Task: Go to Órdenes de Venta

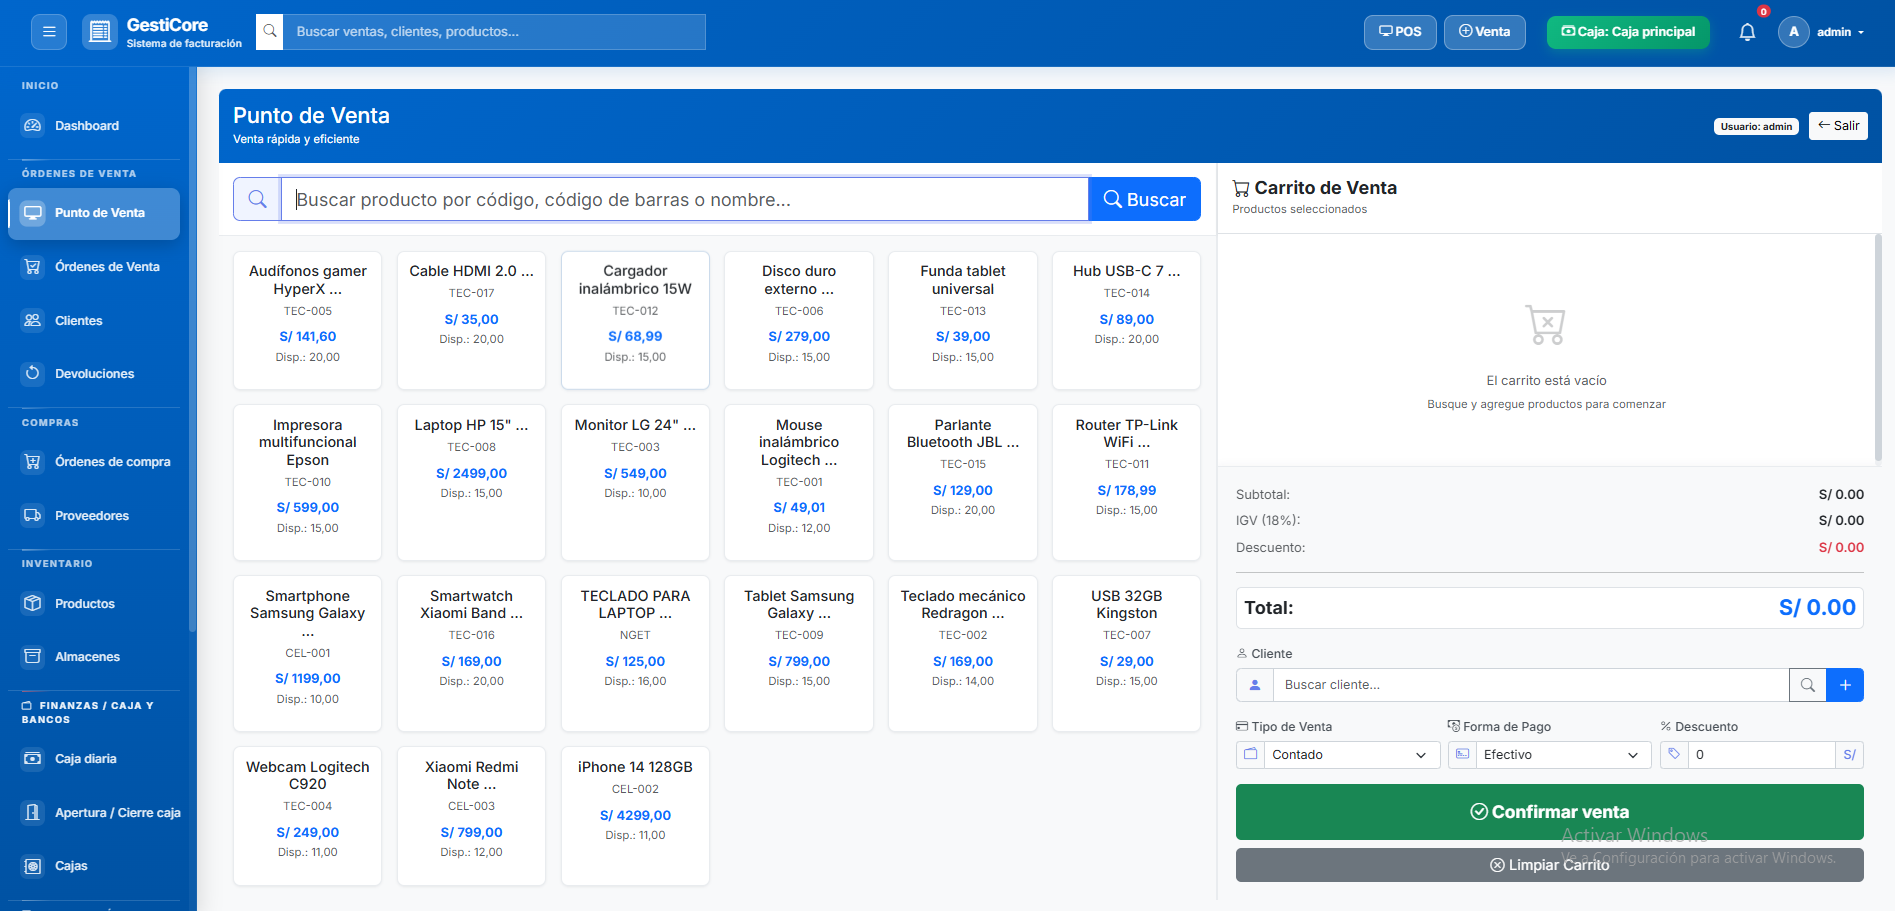Action: pyautogui.click(x=94, y=267)
